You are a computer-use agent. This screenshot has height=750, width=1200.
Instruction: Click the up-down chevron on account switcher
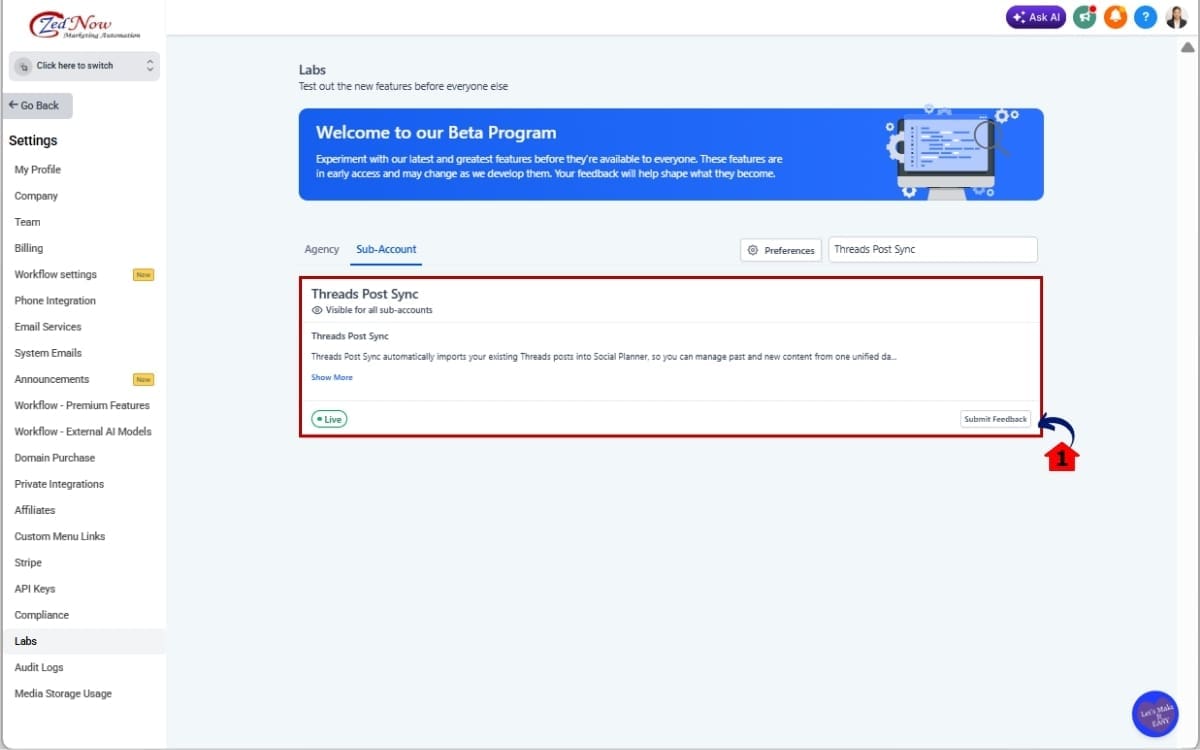click(150, 66)
